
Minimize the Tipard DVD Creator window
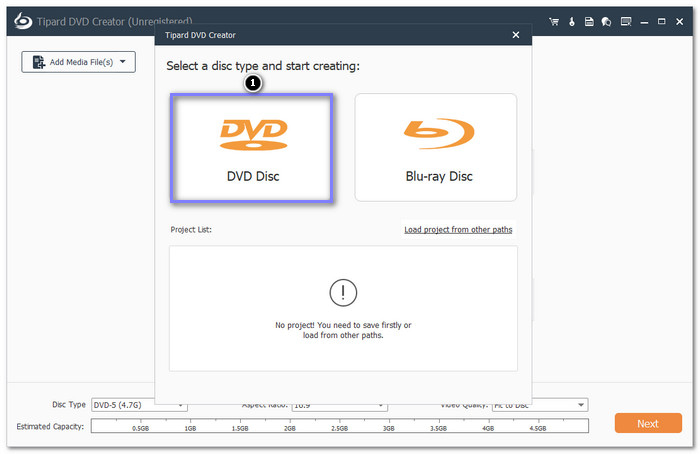644,22
